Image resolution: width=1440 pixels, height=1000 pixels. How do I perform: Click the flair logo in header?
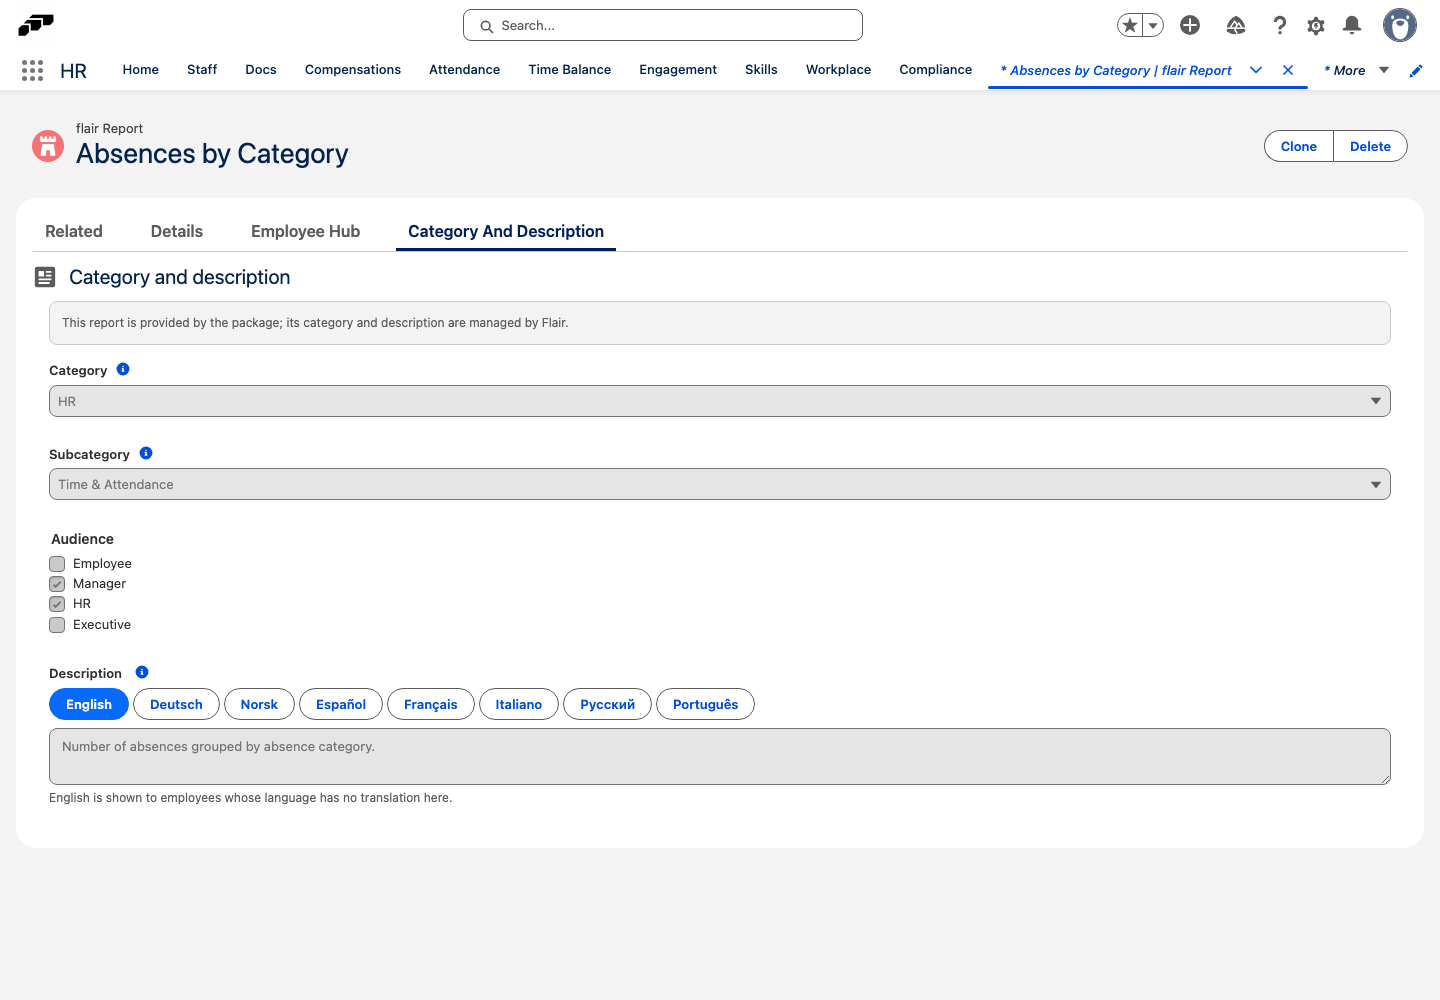coord(36,25)
